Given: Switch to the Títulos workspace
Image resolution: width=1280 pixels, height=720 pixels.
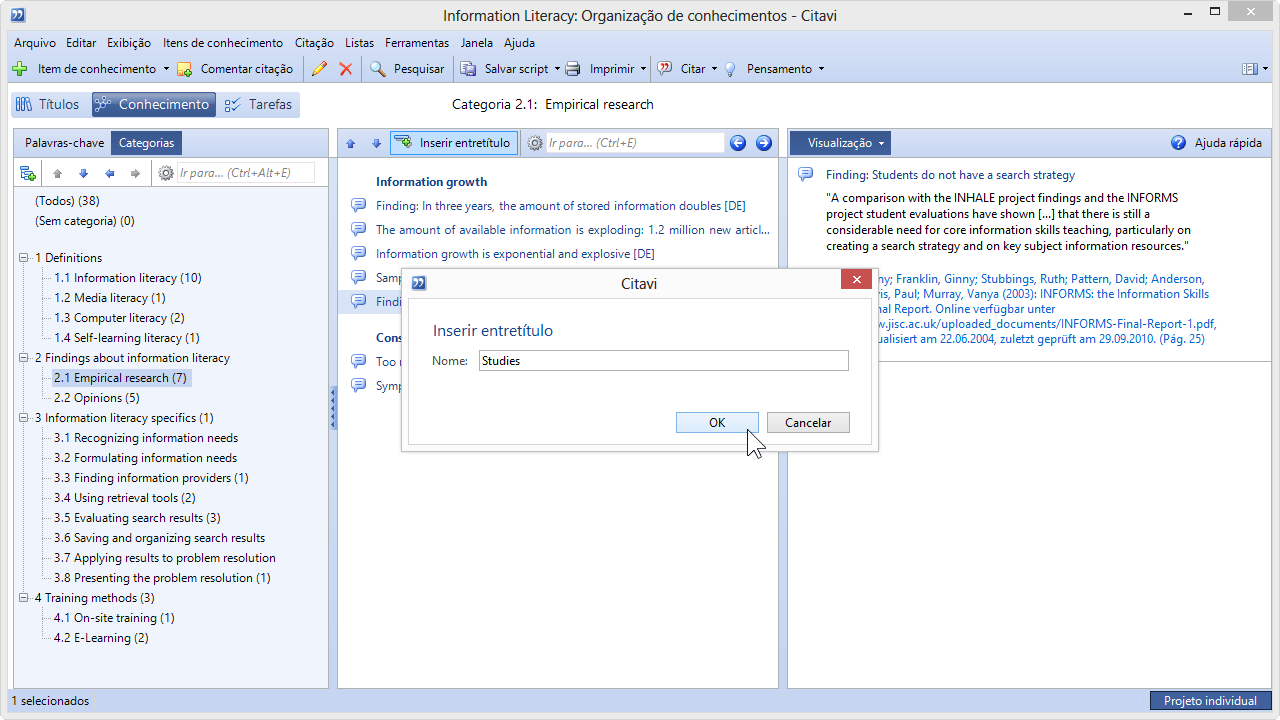Looking at the screenshot, I should (x=48, y=104).
